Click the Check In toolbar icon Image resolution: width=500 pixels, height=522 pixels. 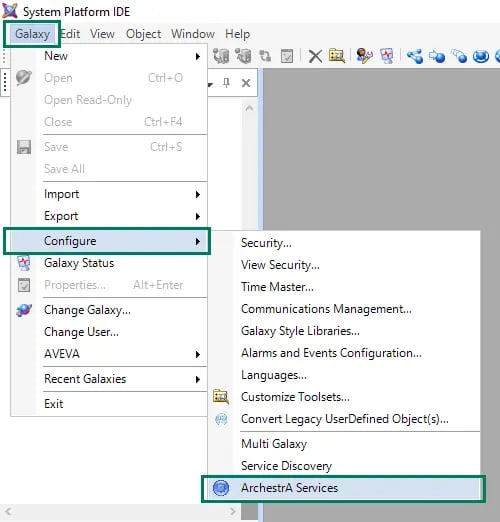pos(243,56)
